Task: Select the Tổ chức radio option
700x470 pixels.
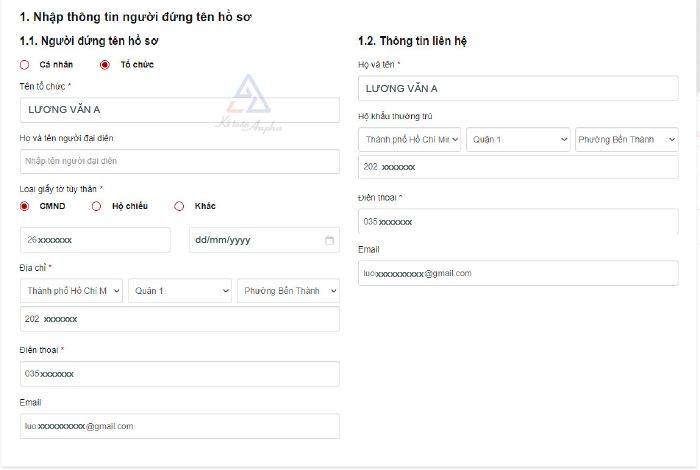Action: 105,64
